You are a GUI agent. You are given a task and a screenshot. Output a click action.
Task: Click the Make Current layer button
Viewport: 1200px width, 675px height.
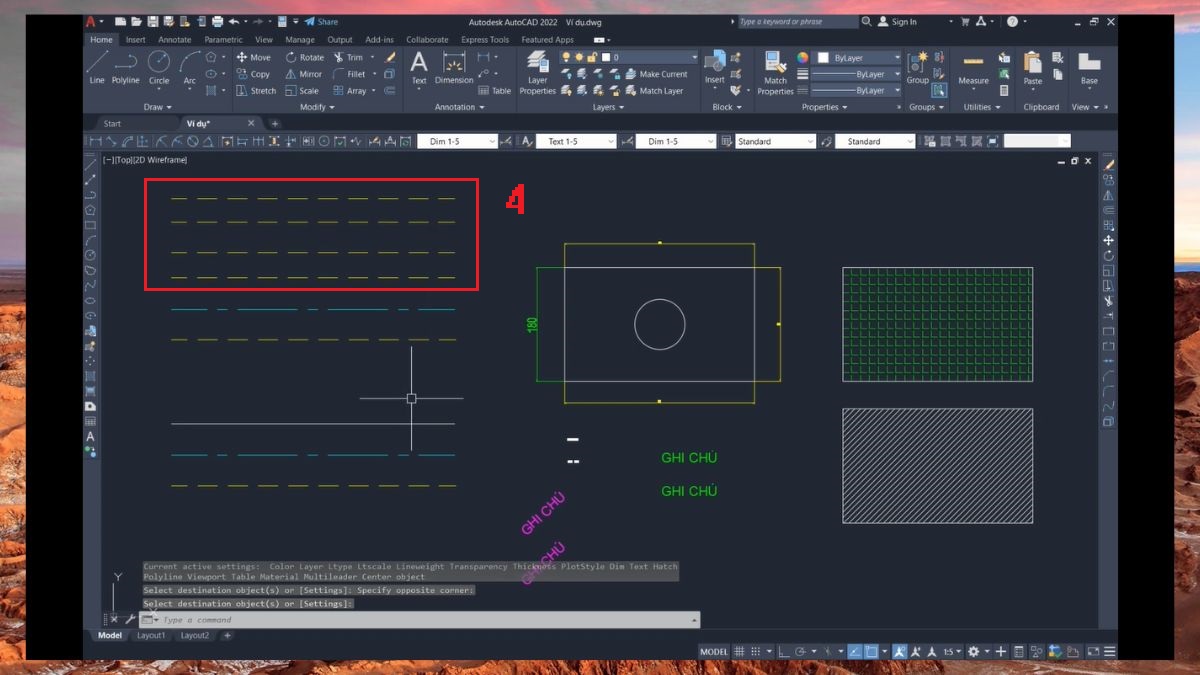656,74
